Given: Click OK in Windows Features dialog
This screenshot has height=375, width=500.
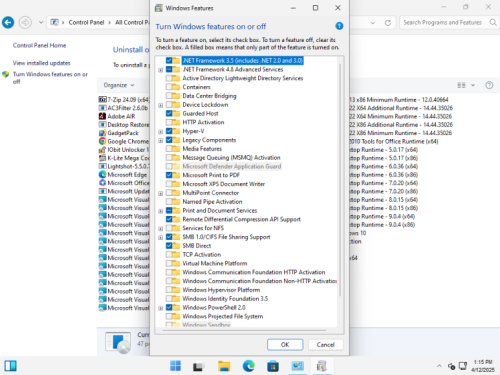Looking at the screenshot, I should [285, 345].
